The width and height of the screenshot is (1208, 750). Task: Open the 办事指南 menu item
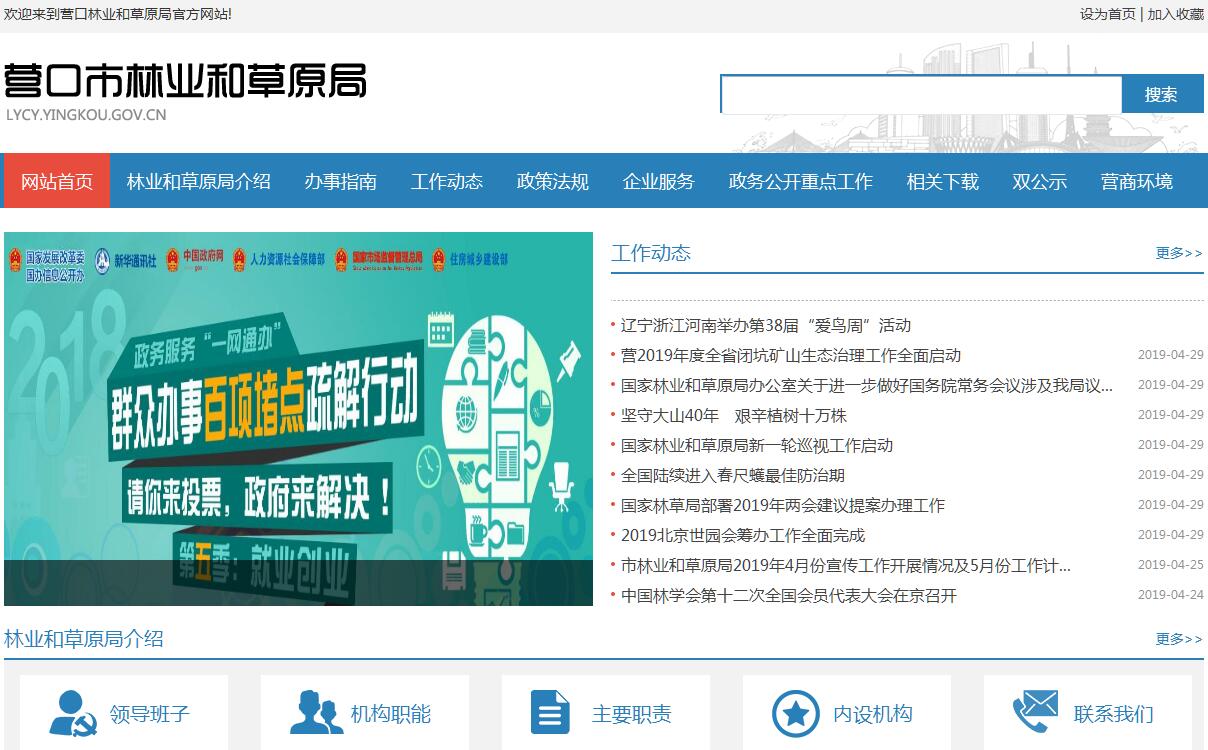tap(341, 181)
